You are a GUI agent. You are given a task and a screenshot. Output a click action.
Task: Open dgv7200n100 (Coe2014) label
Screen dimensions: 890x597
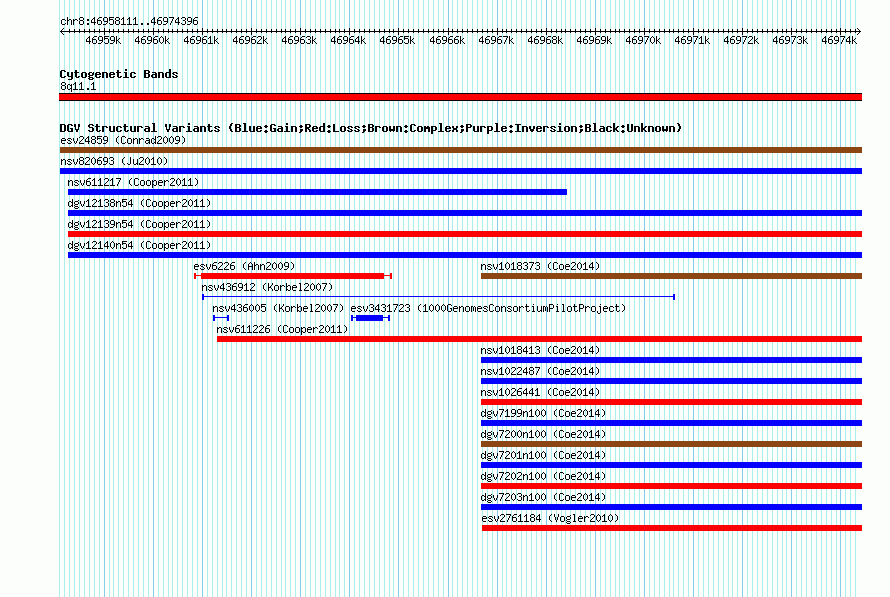[x=543, y=434]
